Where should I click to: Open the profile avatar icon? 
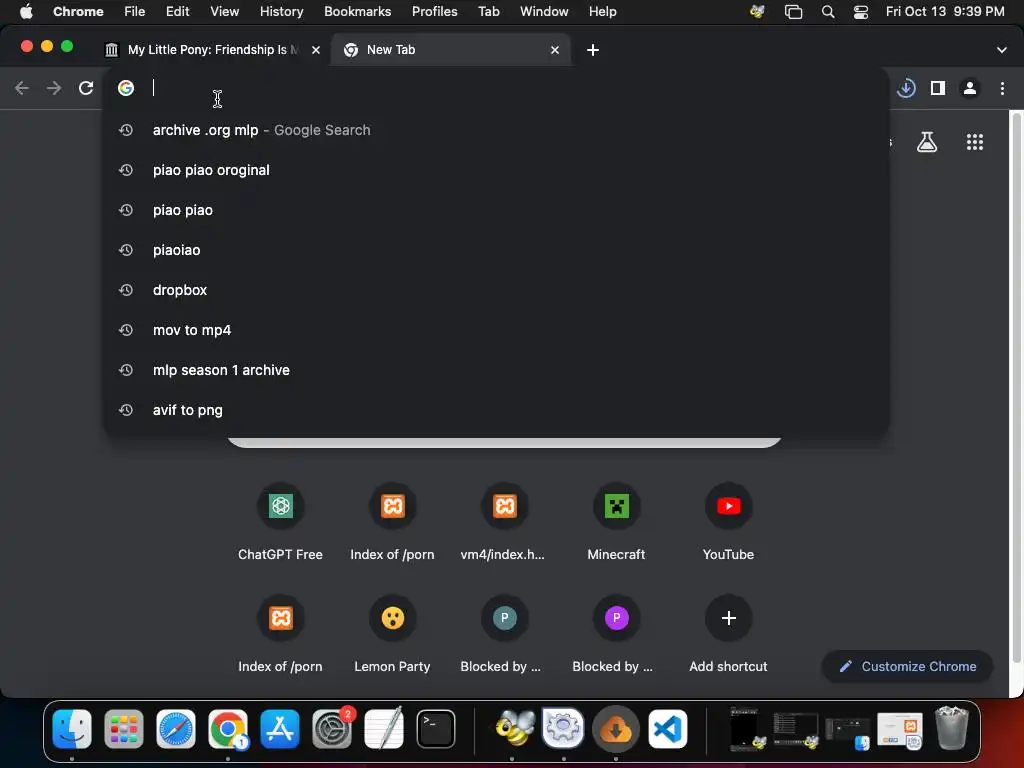[970, 88]
